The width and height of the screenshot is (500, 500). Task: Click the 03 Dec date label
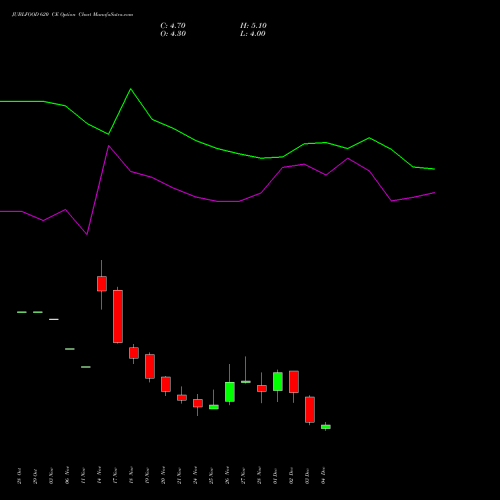(x=307, y=476)
